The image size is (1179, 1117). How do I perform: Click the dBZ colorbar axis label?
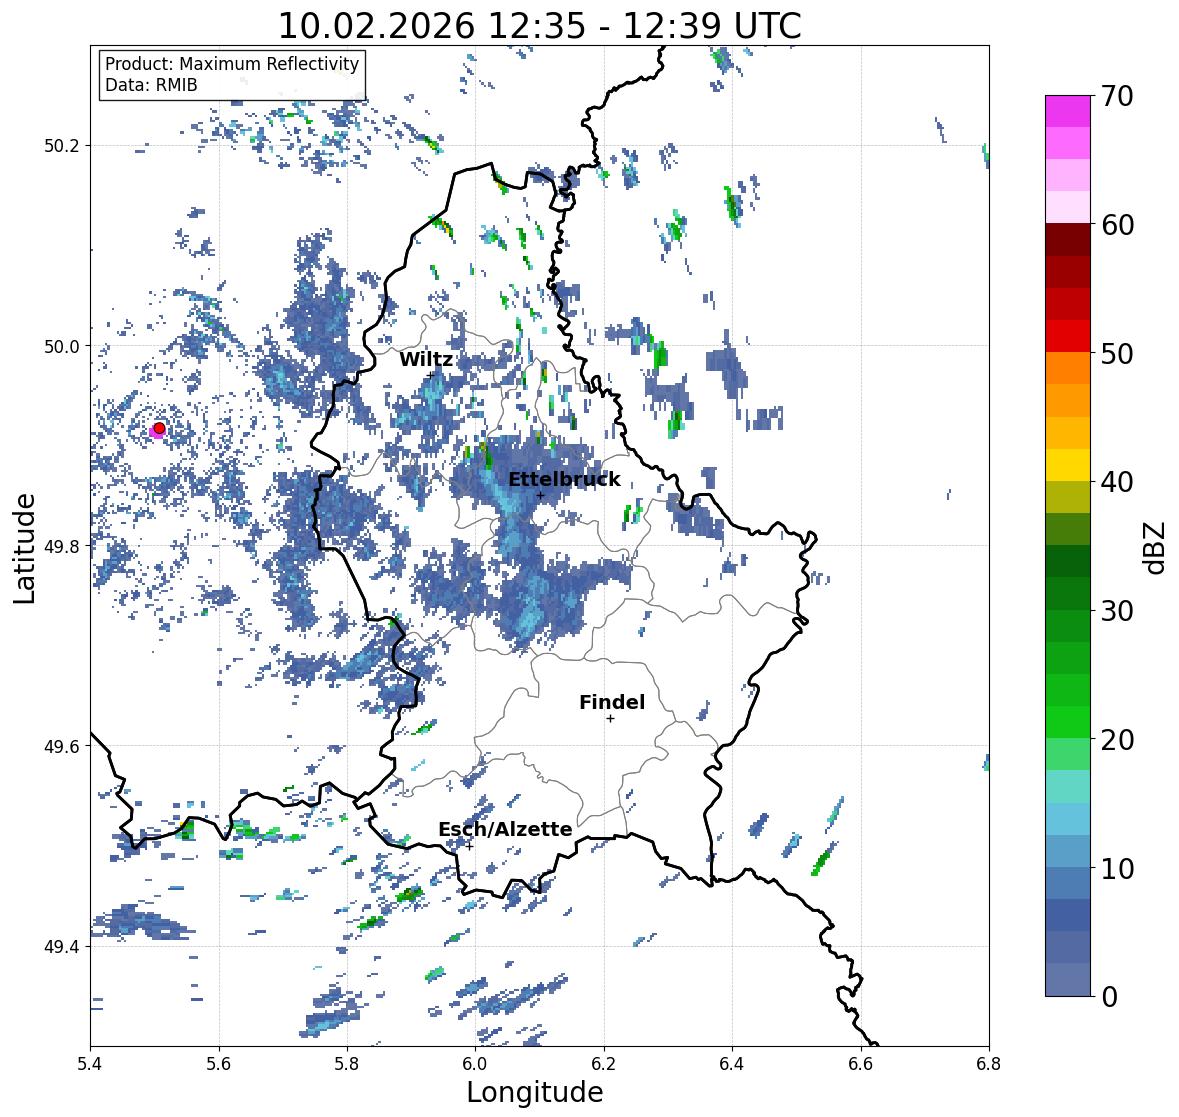(1156, 547)
